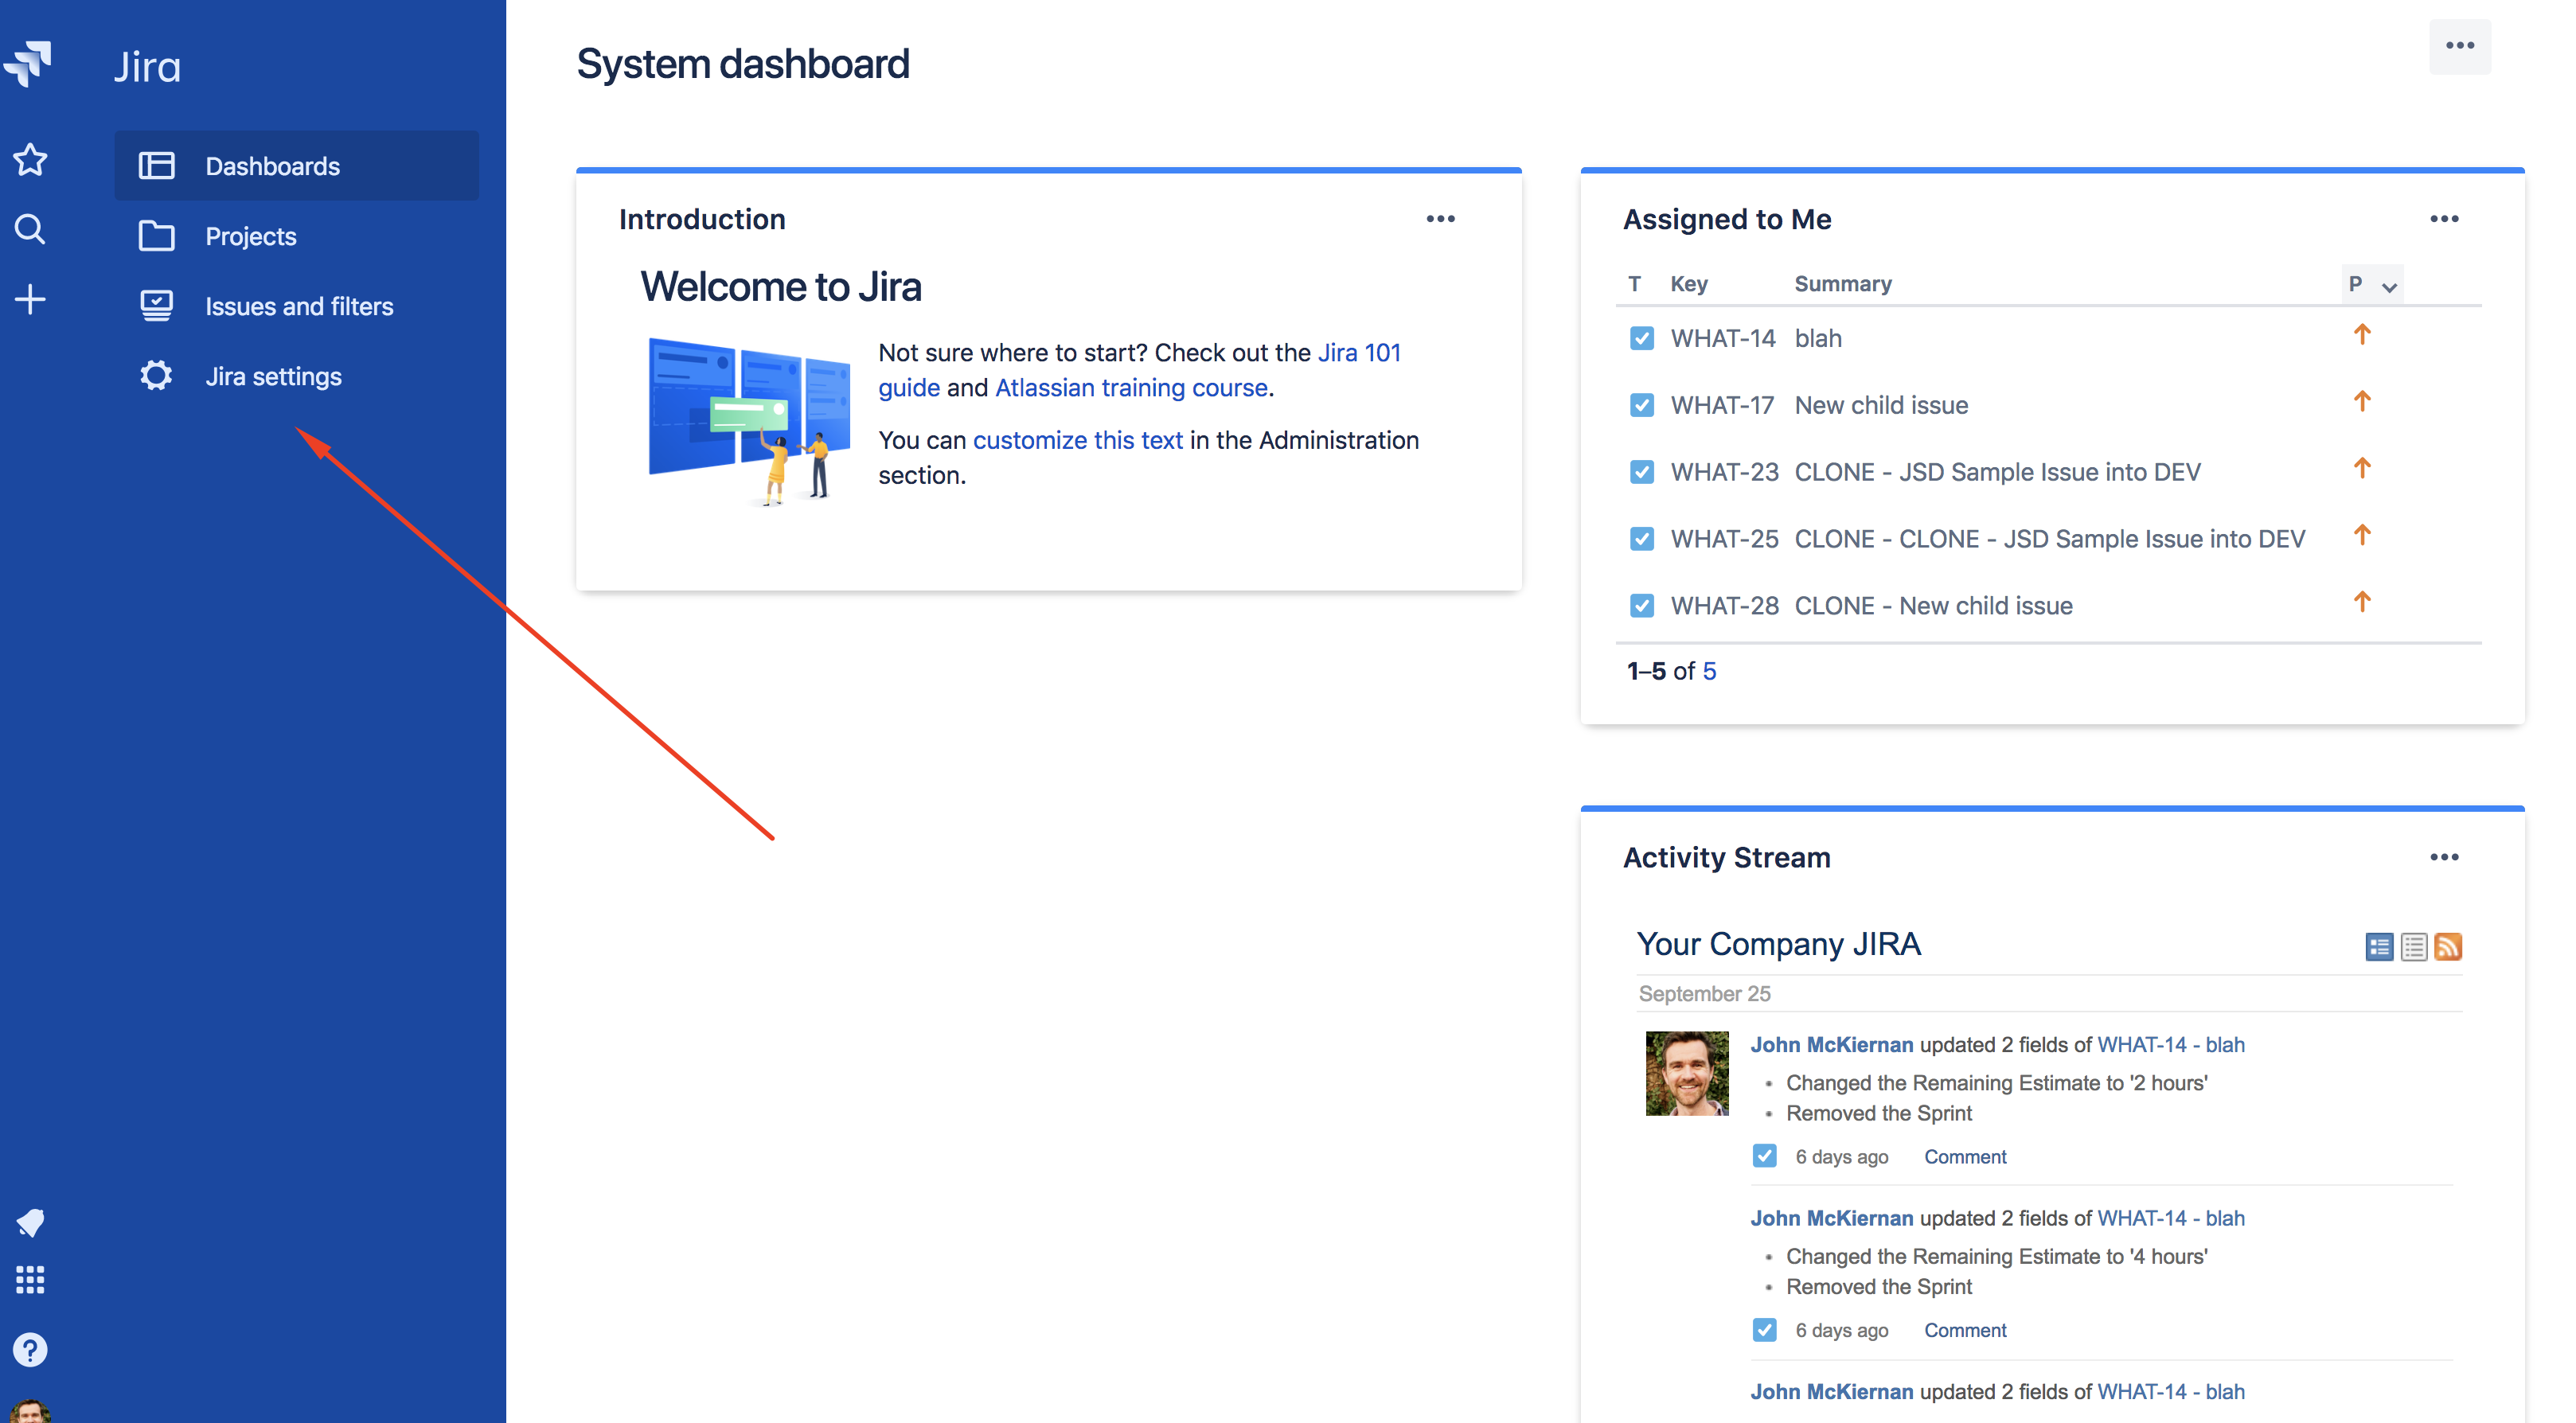Select the search magnifier icon
This screenshot has width=2576, height=1423.
(30, 229)
